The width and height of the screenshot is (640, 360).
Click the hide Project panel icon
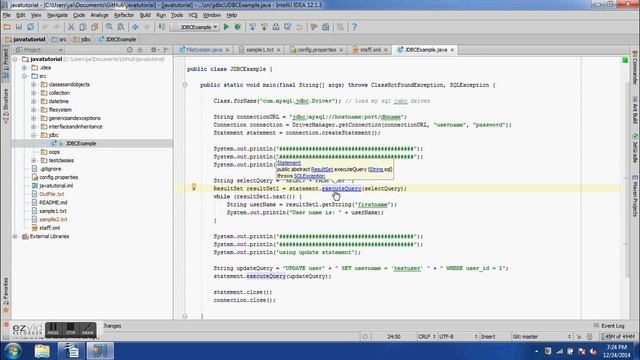(166, 50)
